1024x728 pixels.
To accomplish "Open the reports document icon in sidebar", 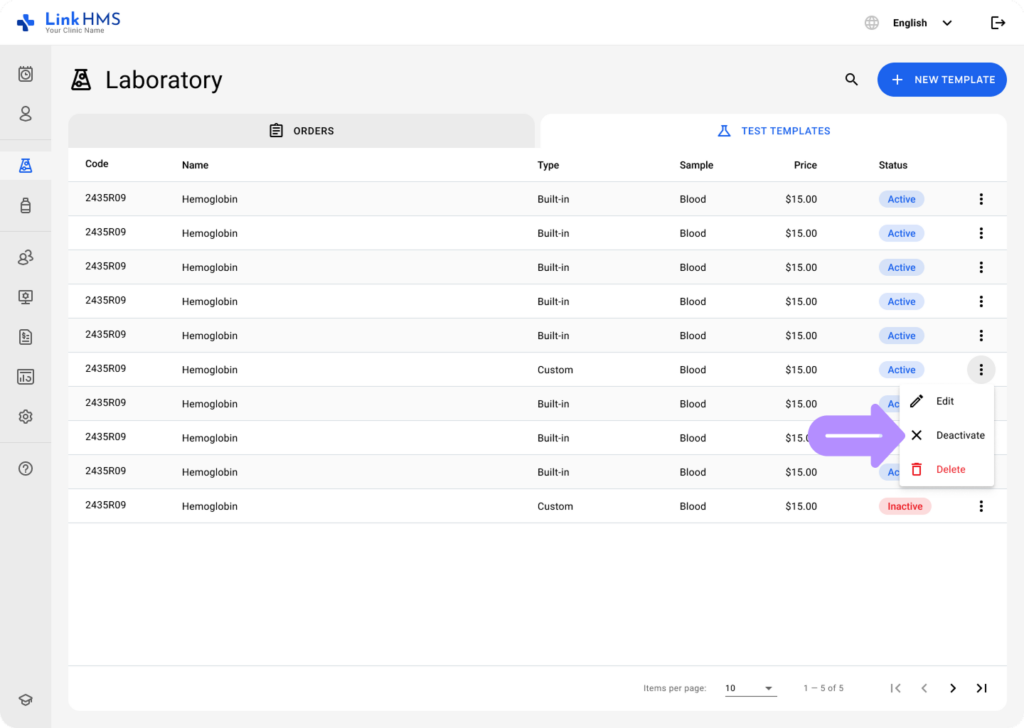I will pos(24,337).
